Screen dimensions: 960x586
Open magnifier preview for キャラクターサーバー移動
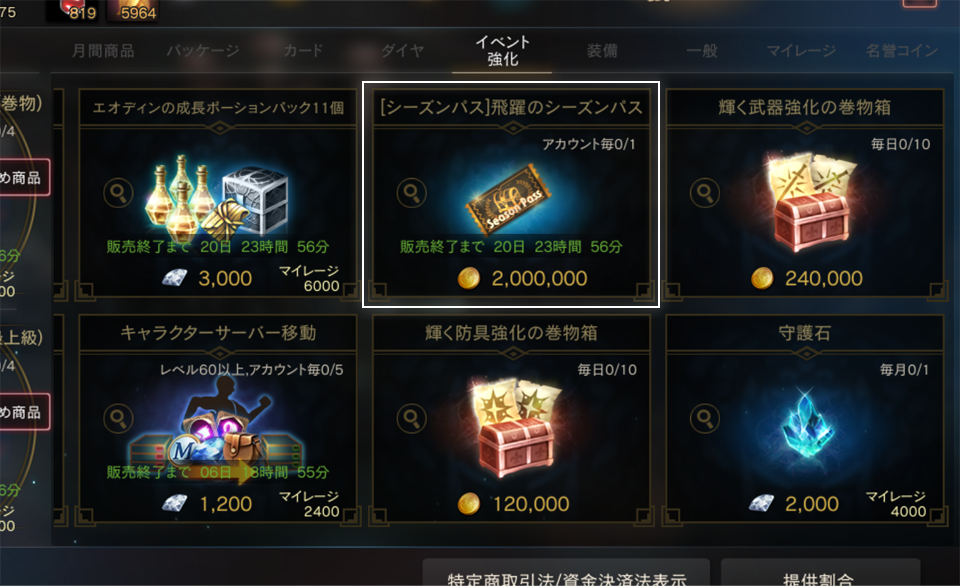tap(118, 418)
